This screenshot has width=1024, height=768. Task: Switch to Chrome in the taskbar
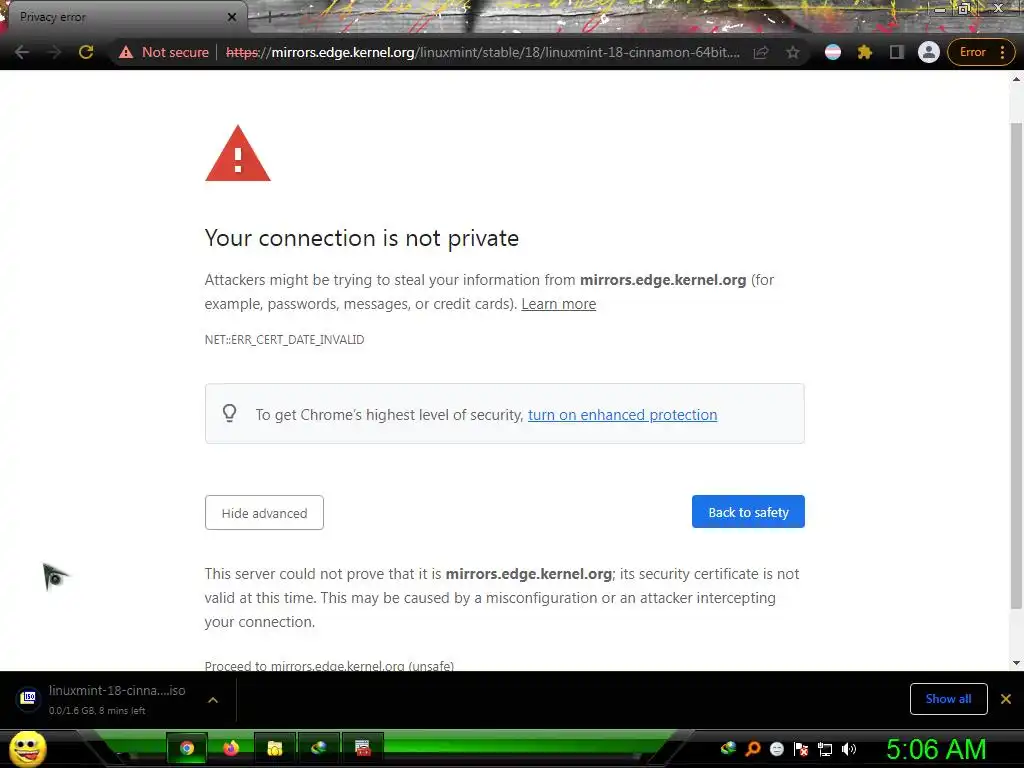click(187, 748)
